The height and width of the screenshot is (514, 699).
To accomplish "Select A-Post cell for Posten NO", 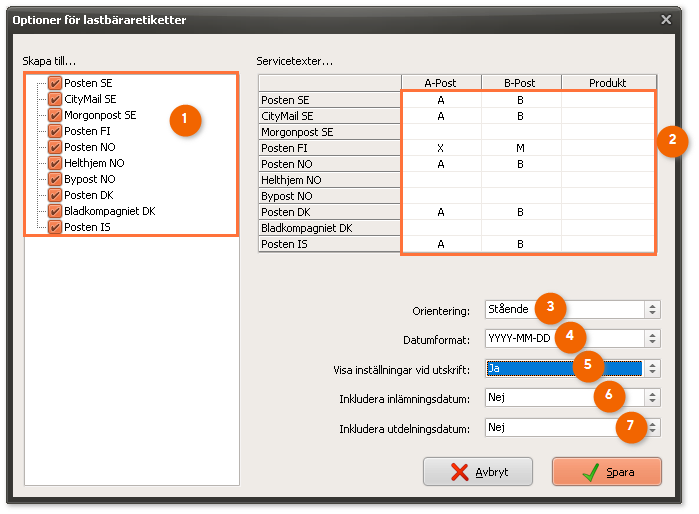I will click(x=441, y=164).
